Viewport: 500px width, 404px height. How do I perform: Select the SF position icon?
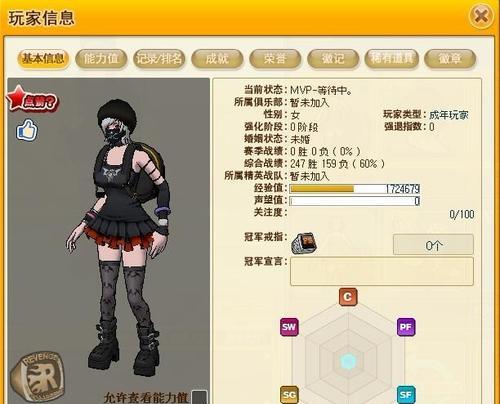pos(406,395)
